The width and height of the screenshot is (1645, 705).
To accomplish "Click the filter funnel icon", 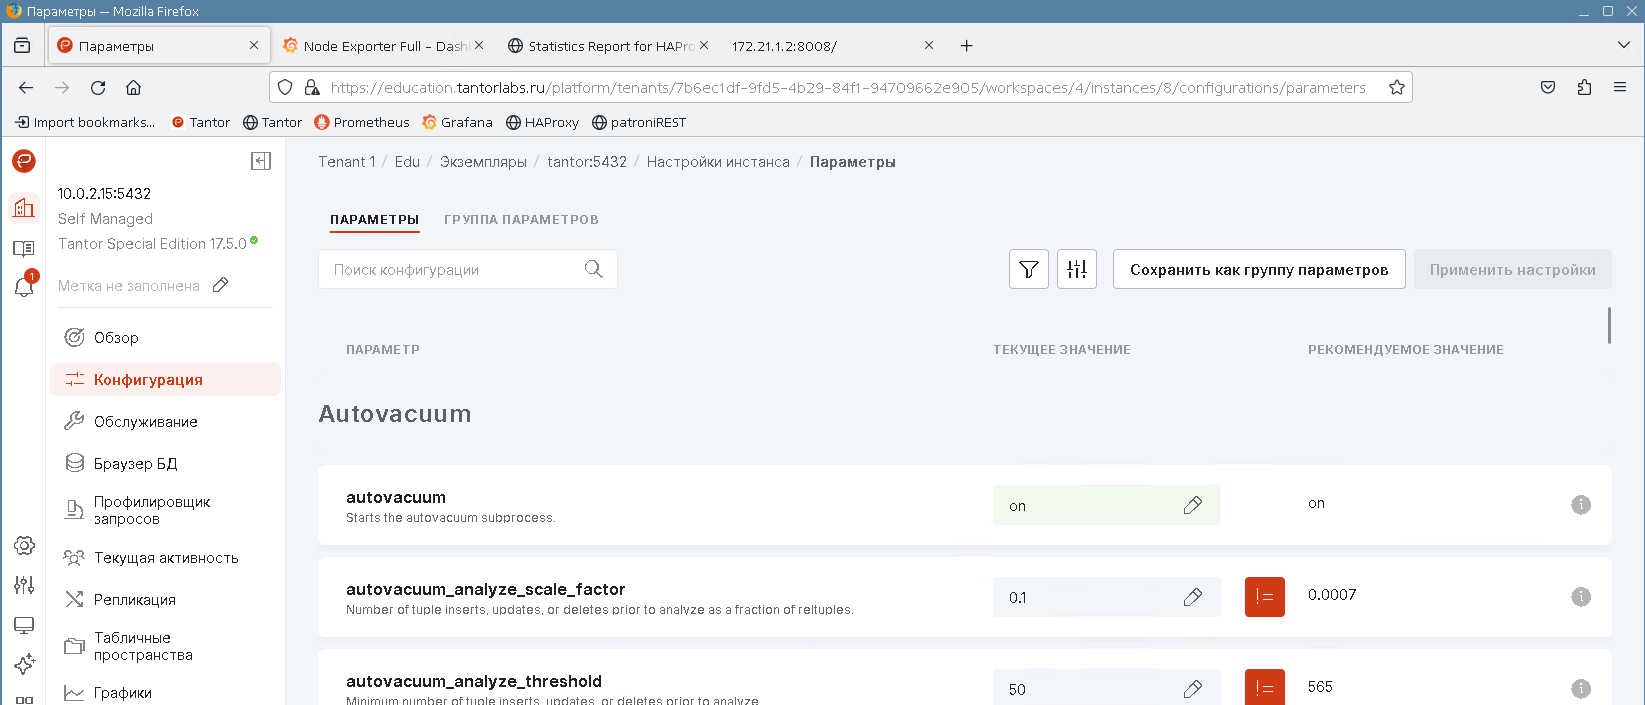I will point(1028,269).
